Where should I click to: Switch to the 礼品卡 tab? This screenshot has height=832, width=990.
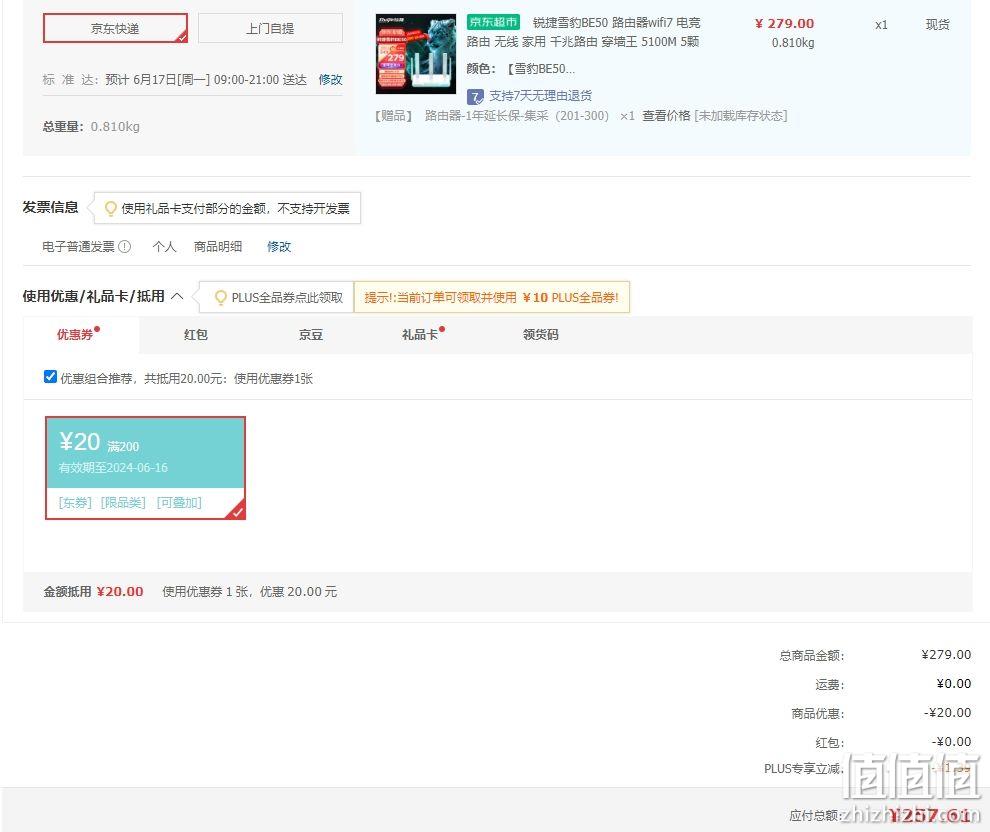pyautogui.click(x=420, y=335)
